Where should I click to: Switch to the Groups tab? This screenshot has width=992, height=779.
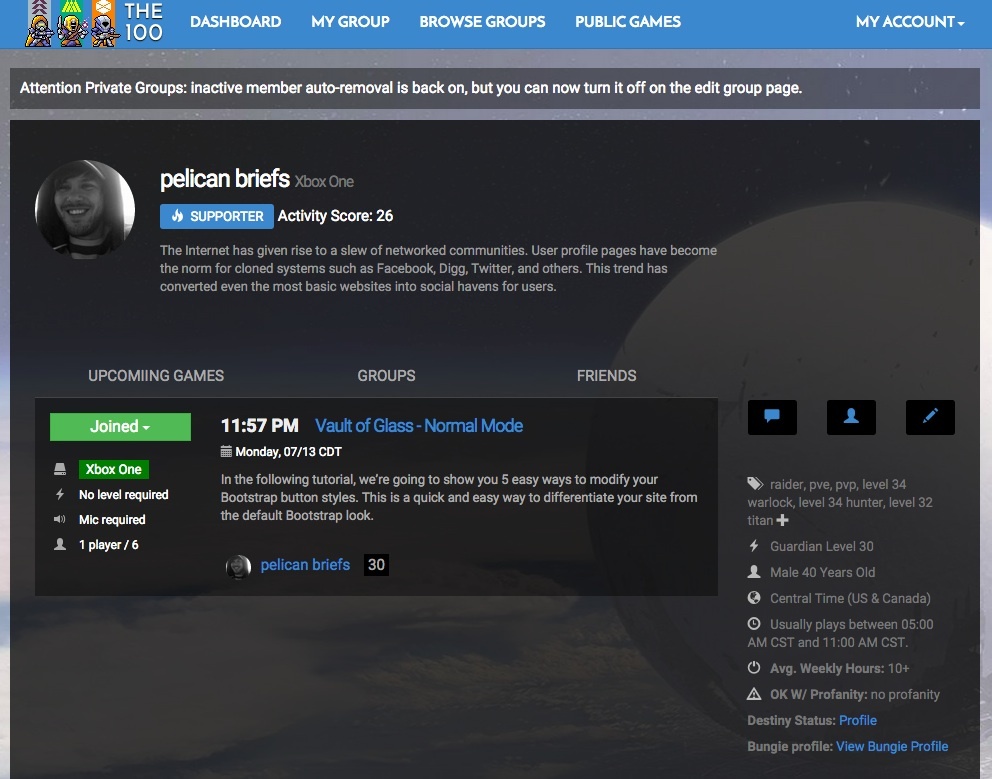386,376
